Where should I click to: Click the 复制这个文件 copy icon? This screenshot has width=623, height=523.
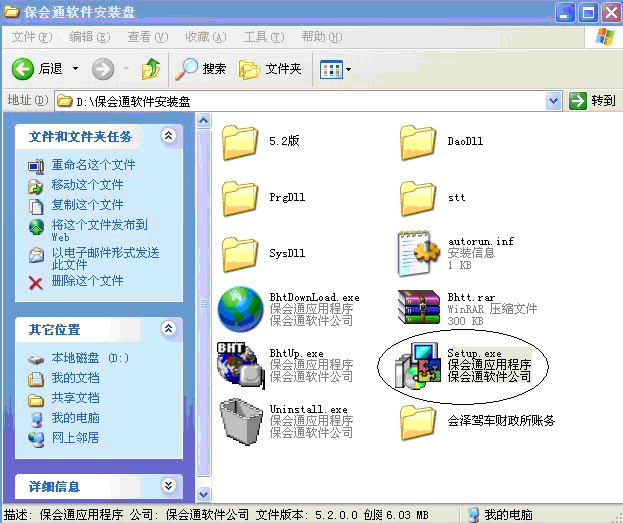click(36, 206)
